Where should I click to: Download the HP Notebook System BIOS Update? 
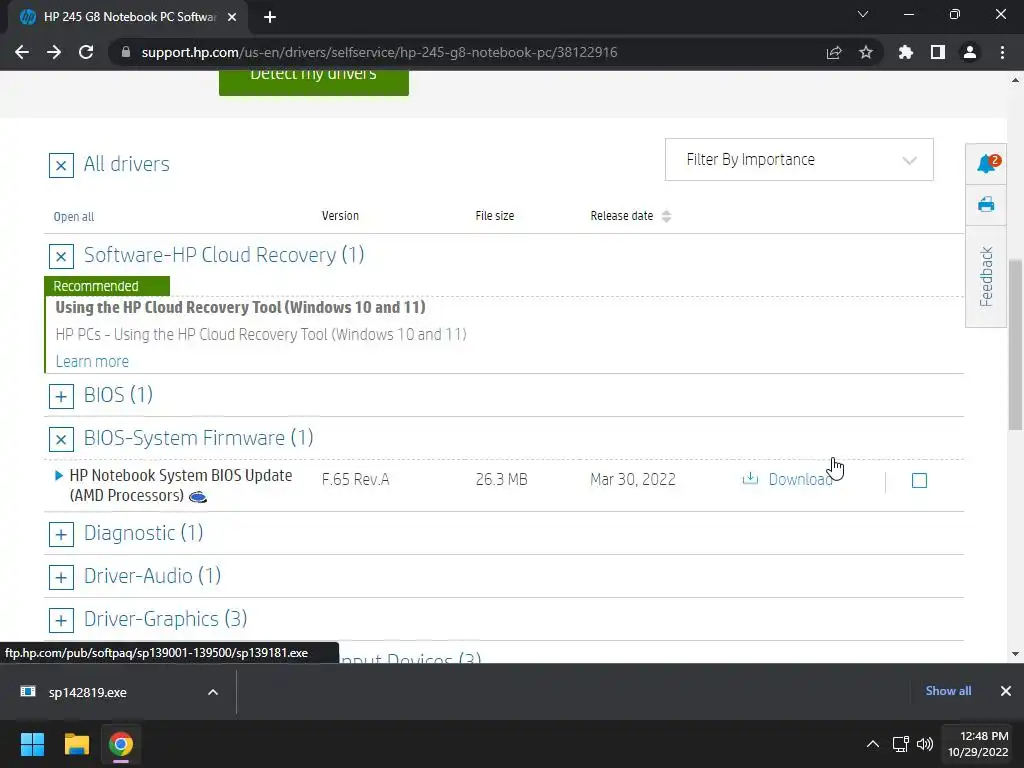[800, 479]
